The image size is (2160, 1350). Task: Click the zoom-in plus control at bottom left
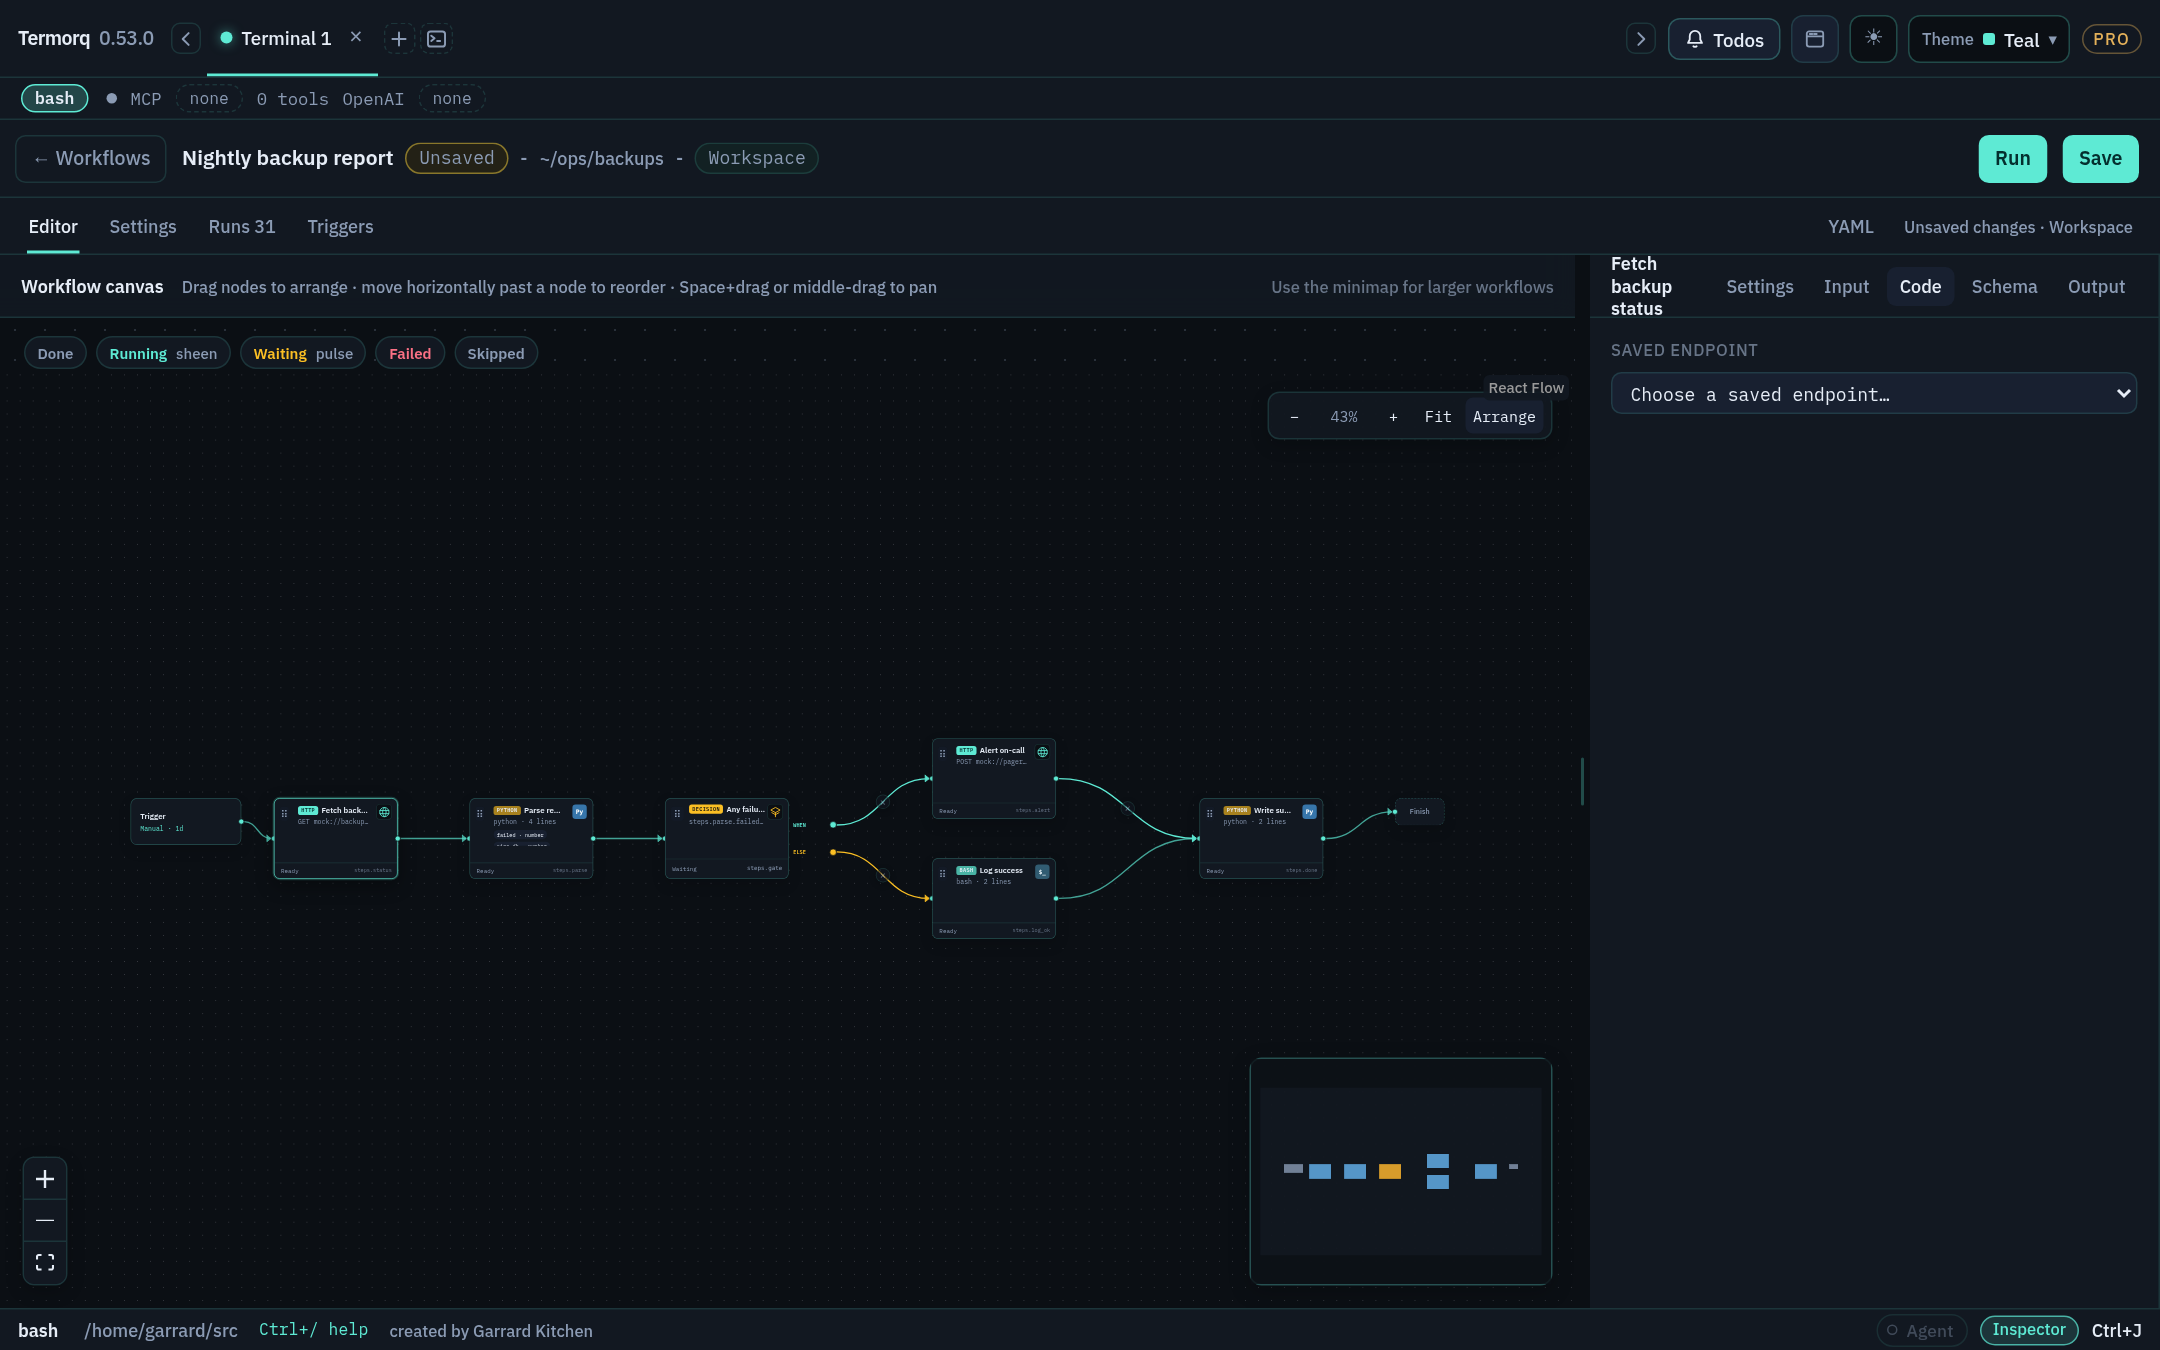click(x=45, y=1179)
